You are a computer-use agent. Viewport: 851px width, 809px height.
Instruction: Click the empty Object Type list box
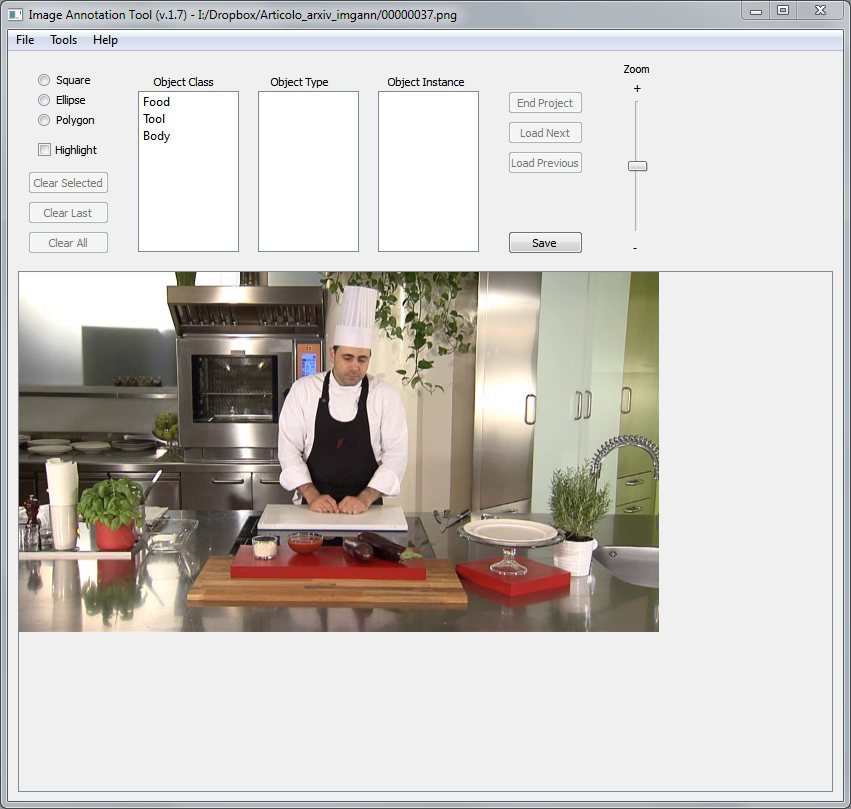point(308,171)
